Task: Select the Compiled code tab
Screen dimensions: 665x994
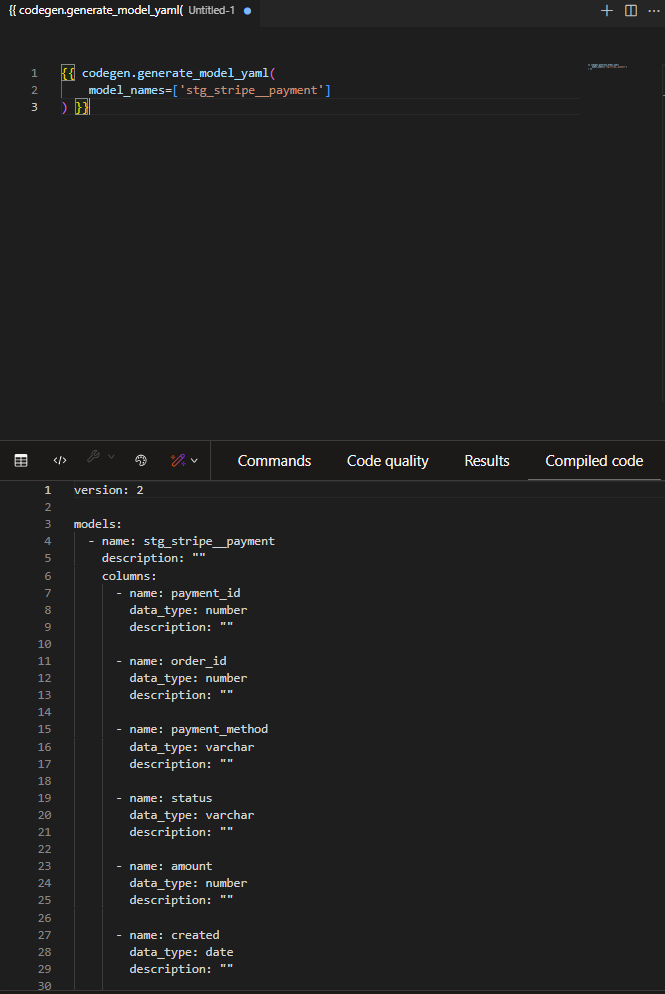Action: pyautogui.click(x=594, y=461)
